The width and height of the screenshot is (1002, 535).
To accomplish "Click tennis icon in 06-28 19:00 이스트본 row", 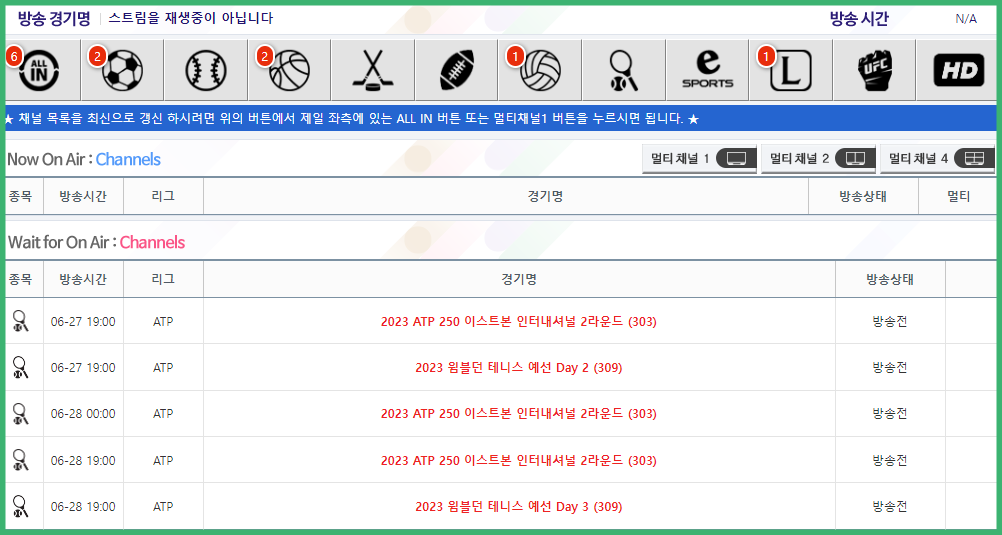I will [21, 460].
